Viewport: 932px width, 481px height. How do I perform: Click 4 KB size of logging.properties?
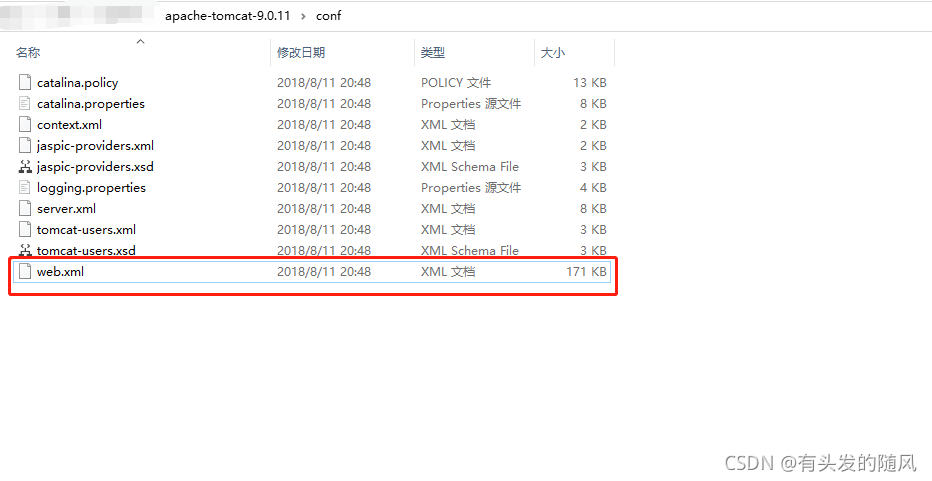[593, 188]
